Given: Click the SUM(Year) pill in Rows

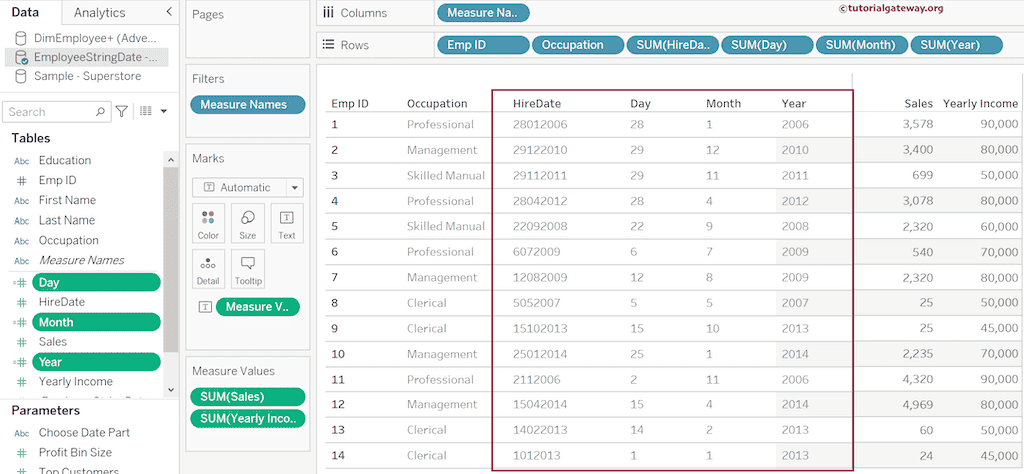Looking at the screenshot, I should pos(955,45).
